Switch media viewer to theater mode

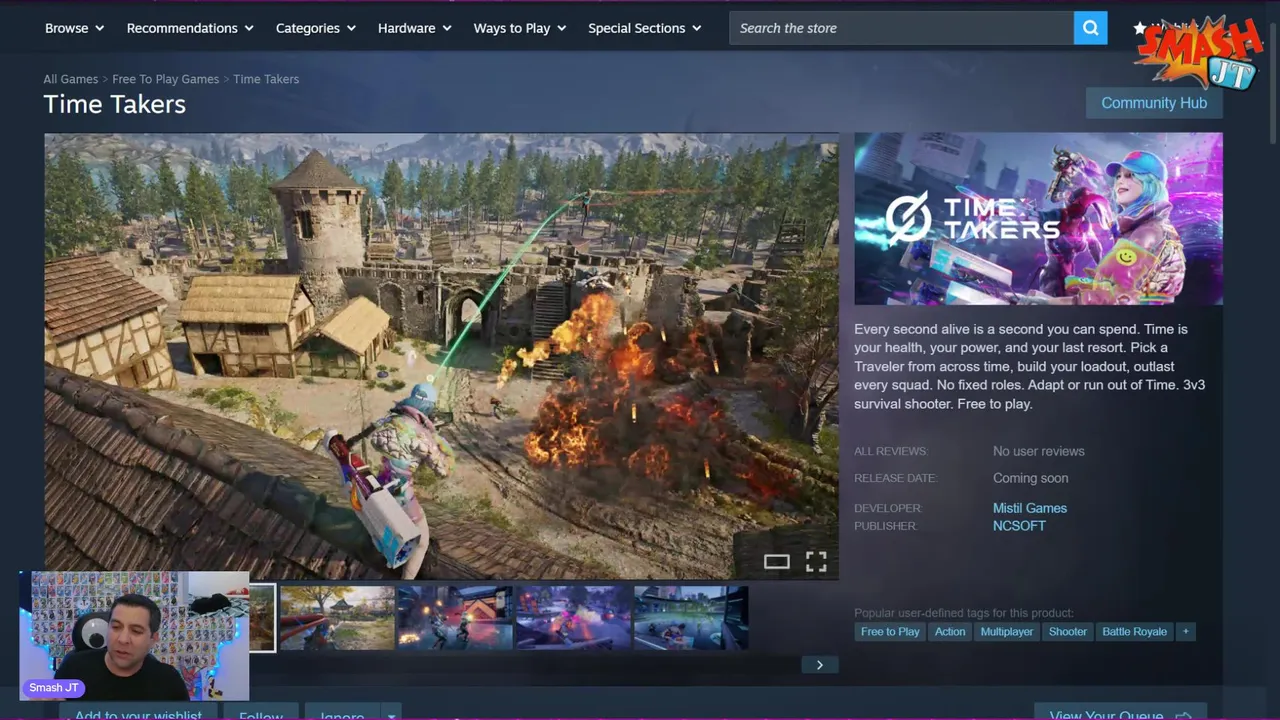777,562
